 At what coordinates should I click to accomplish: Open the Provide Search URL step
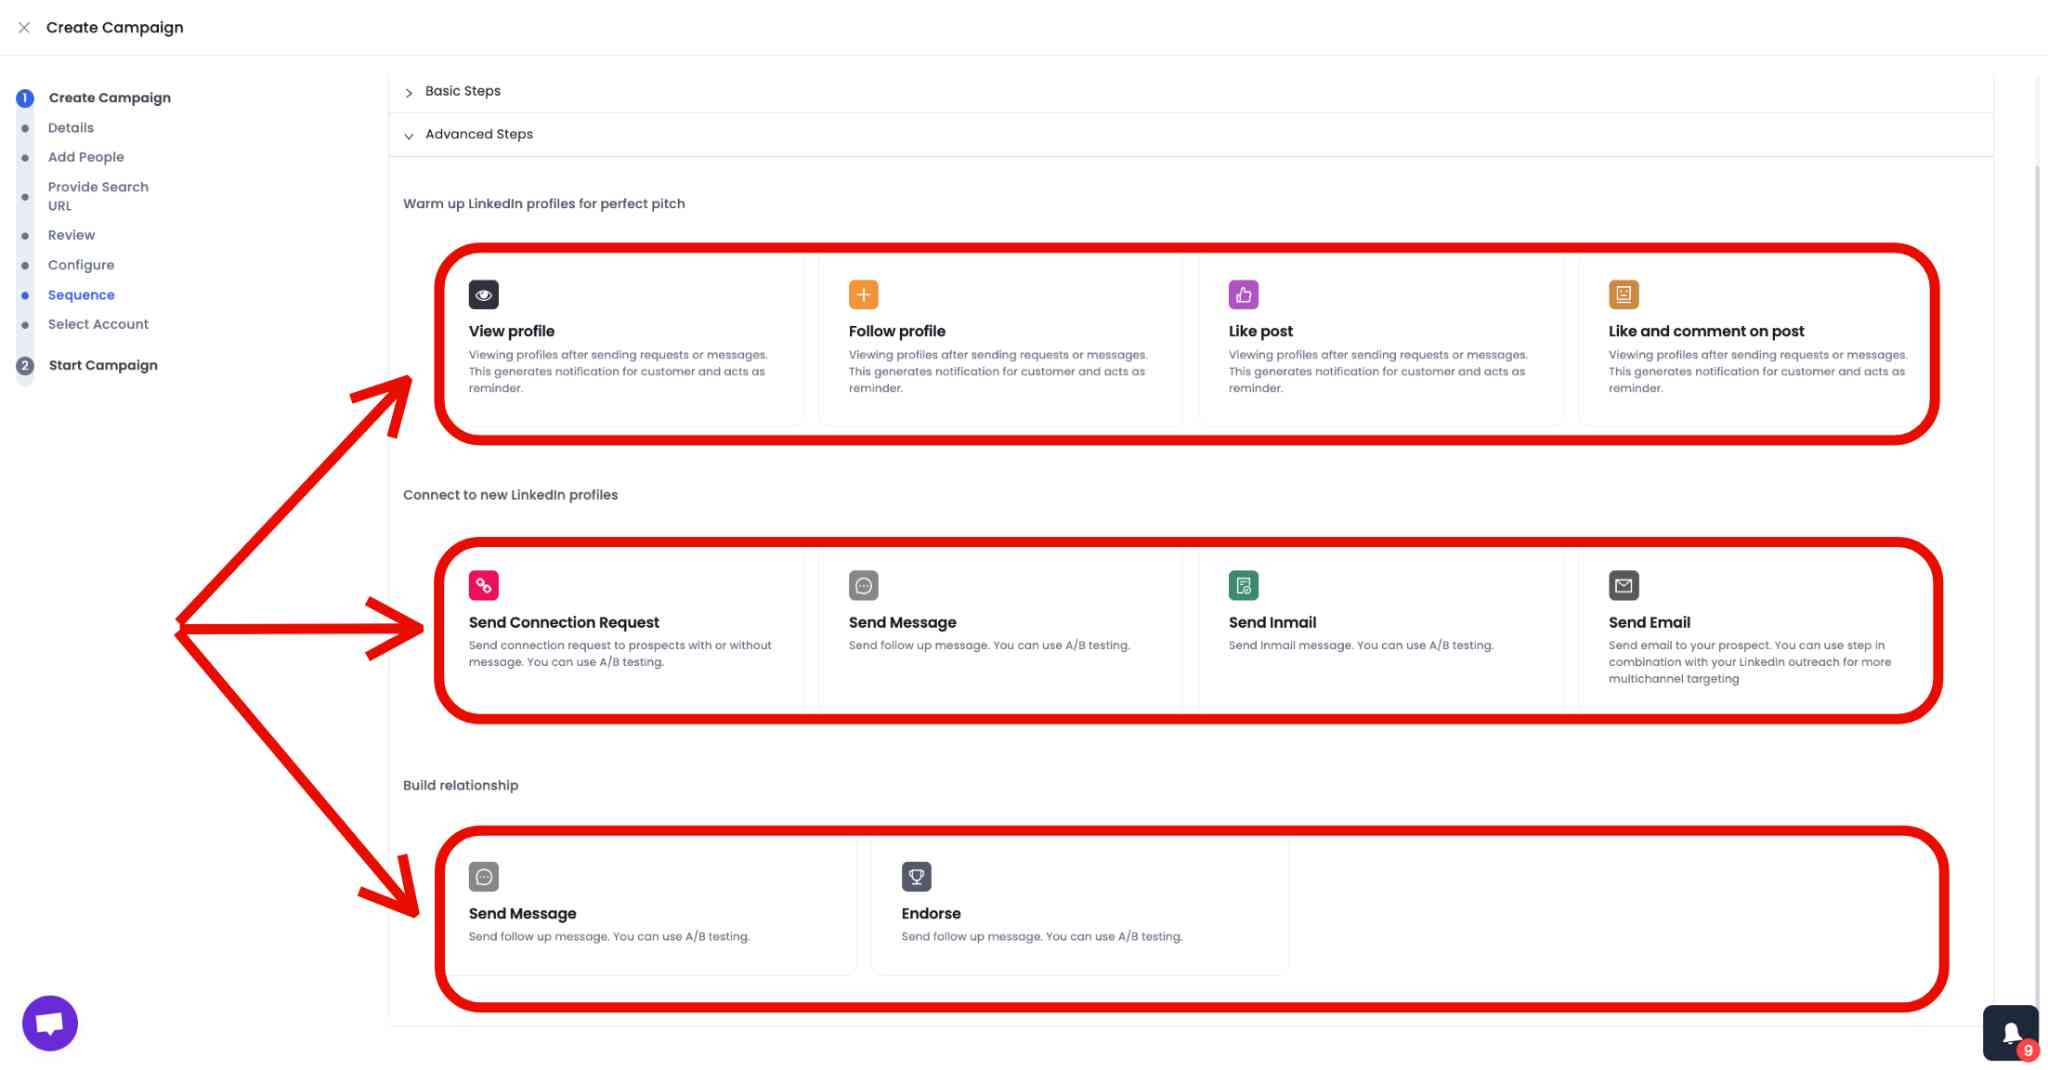click(99, 196)
